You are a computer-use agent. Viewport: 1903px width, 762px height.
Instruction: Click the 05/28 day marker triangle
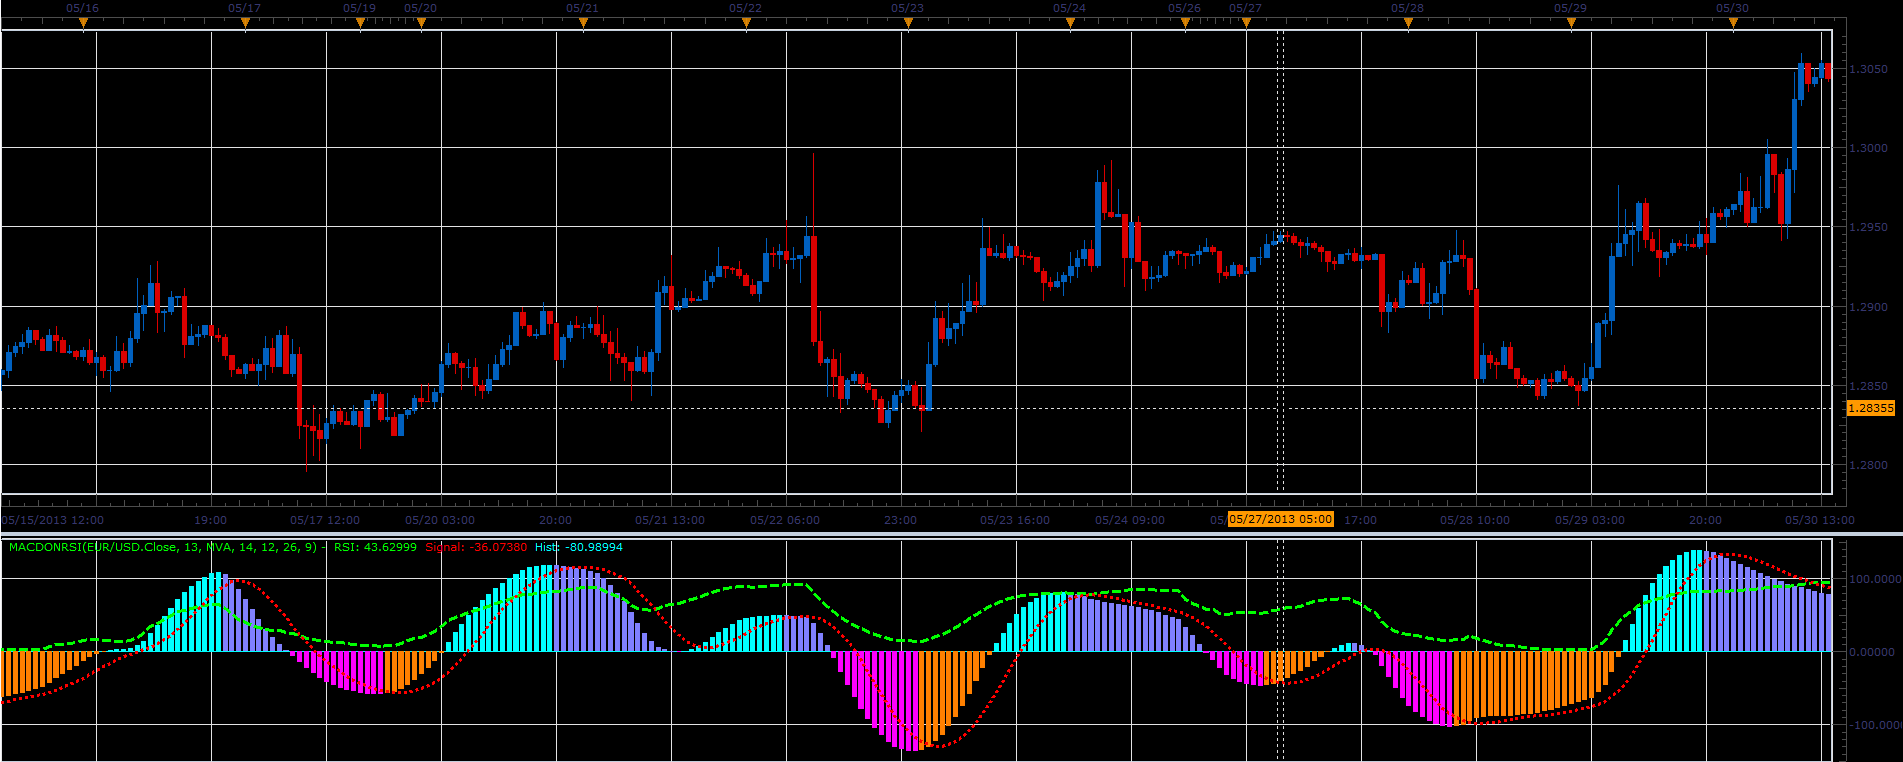pyautogui.click(x=1408, y=23)
